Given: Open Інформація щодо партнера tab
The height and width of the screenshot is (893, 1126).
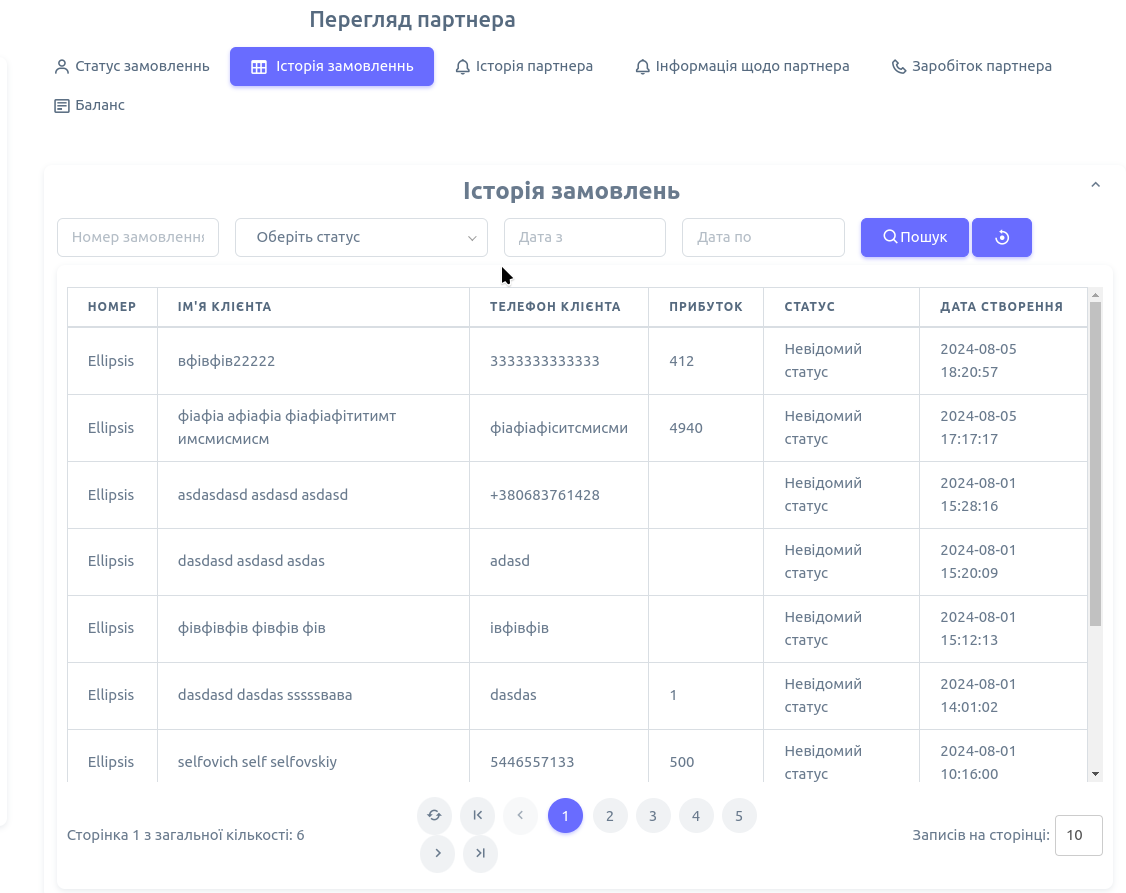Looking at the screenshot, I should [x=742, y=67].
